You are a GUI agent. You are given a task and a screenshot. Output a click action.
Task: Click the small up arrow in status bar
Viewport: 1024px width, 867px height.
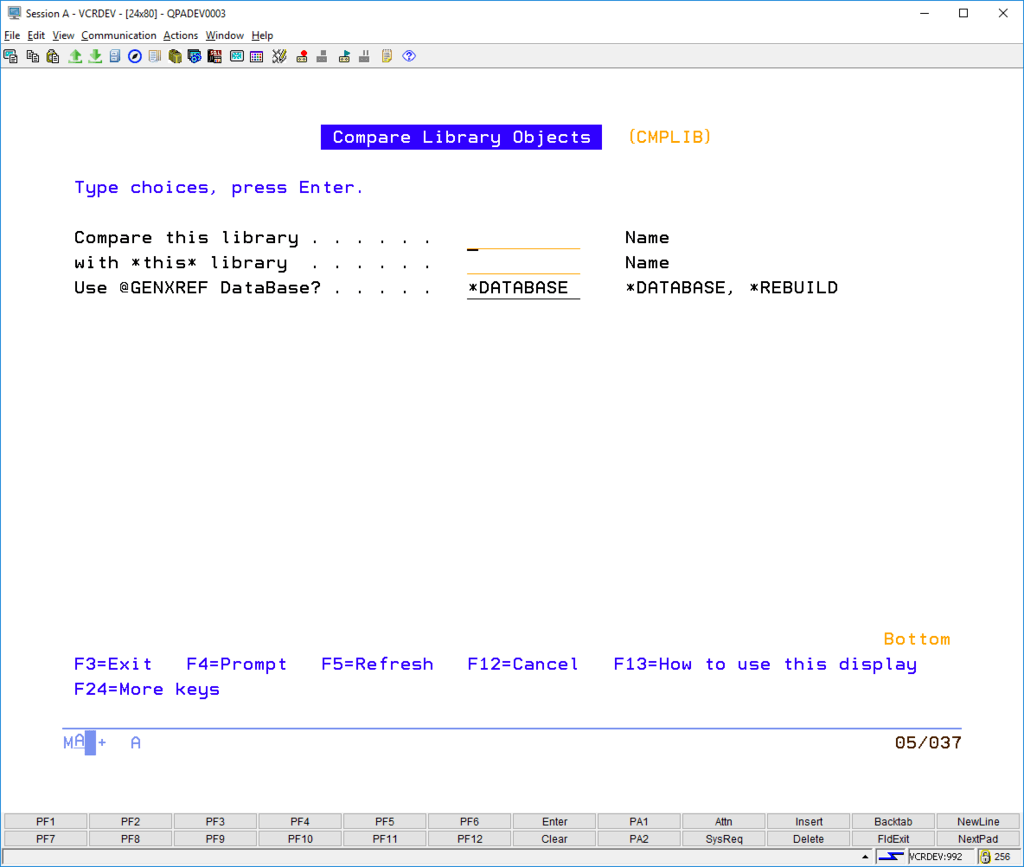pos(865,857)
